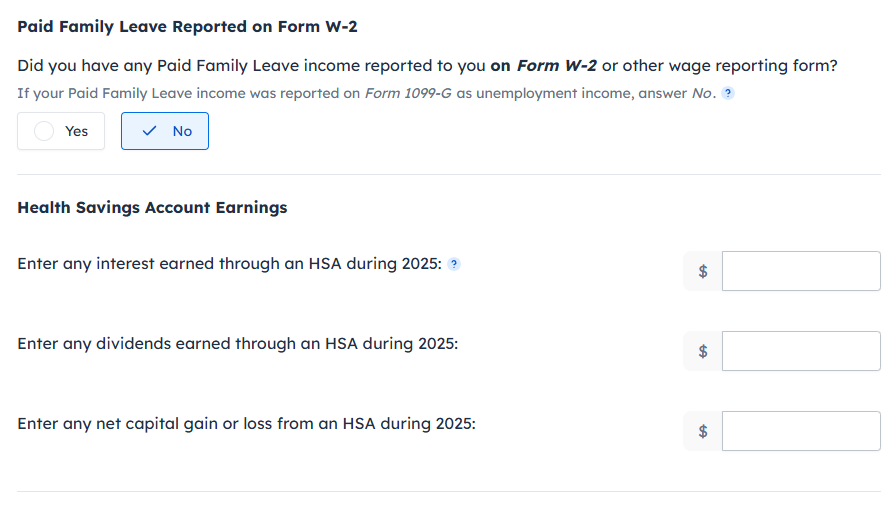Click the empty radio circle beside Yes

44,131
